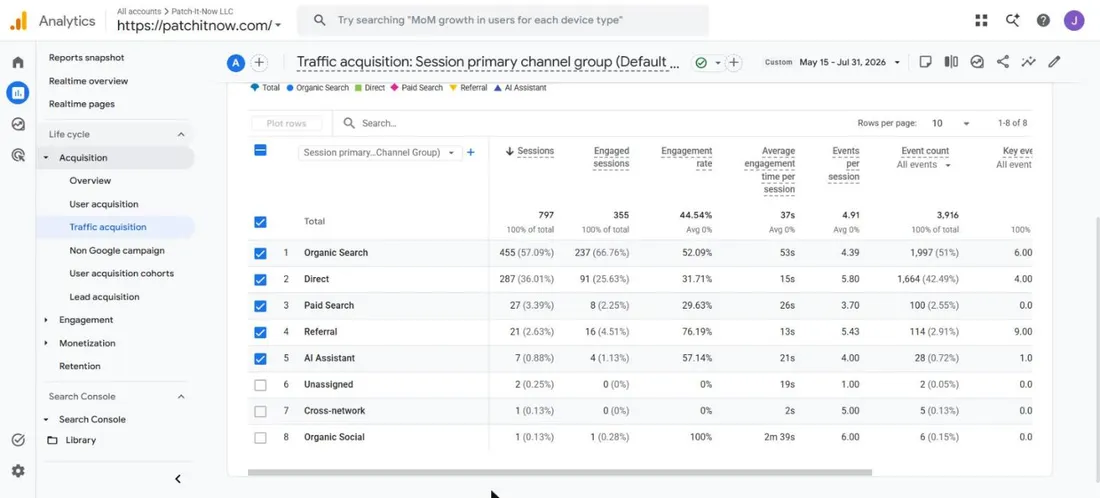
Task: Check the Organic Social row checkbox
Action: [260, 438]
